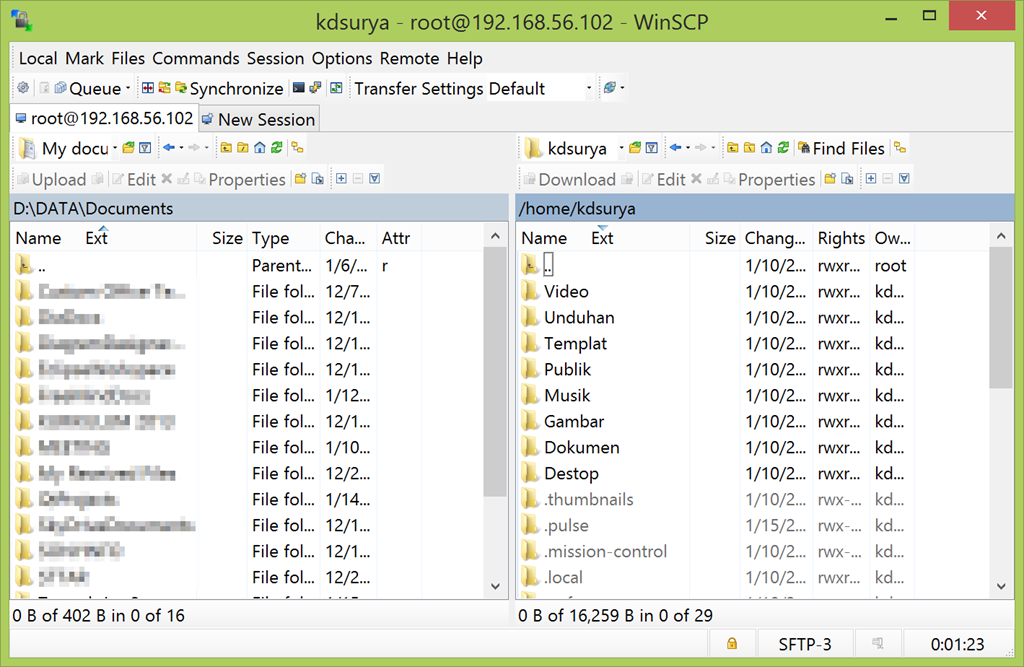Open local parent directory icon
The image size is (1024, 667).
(226, 148)
